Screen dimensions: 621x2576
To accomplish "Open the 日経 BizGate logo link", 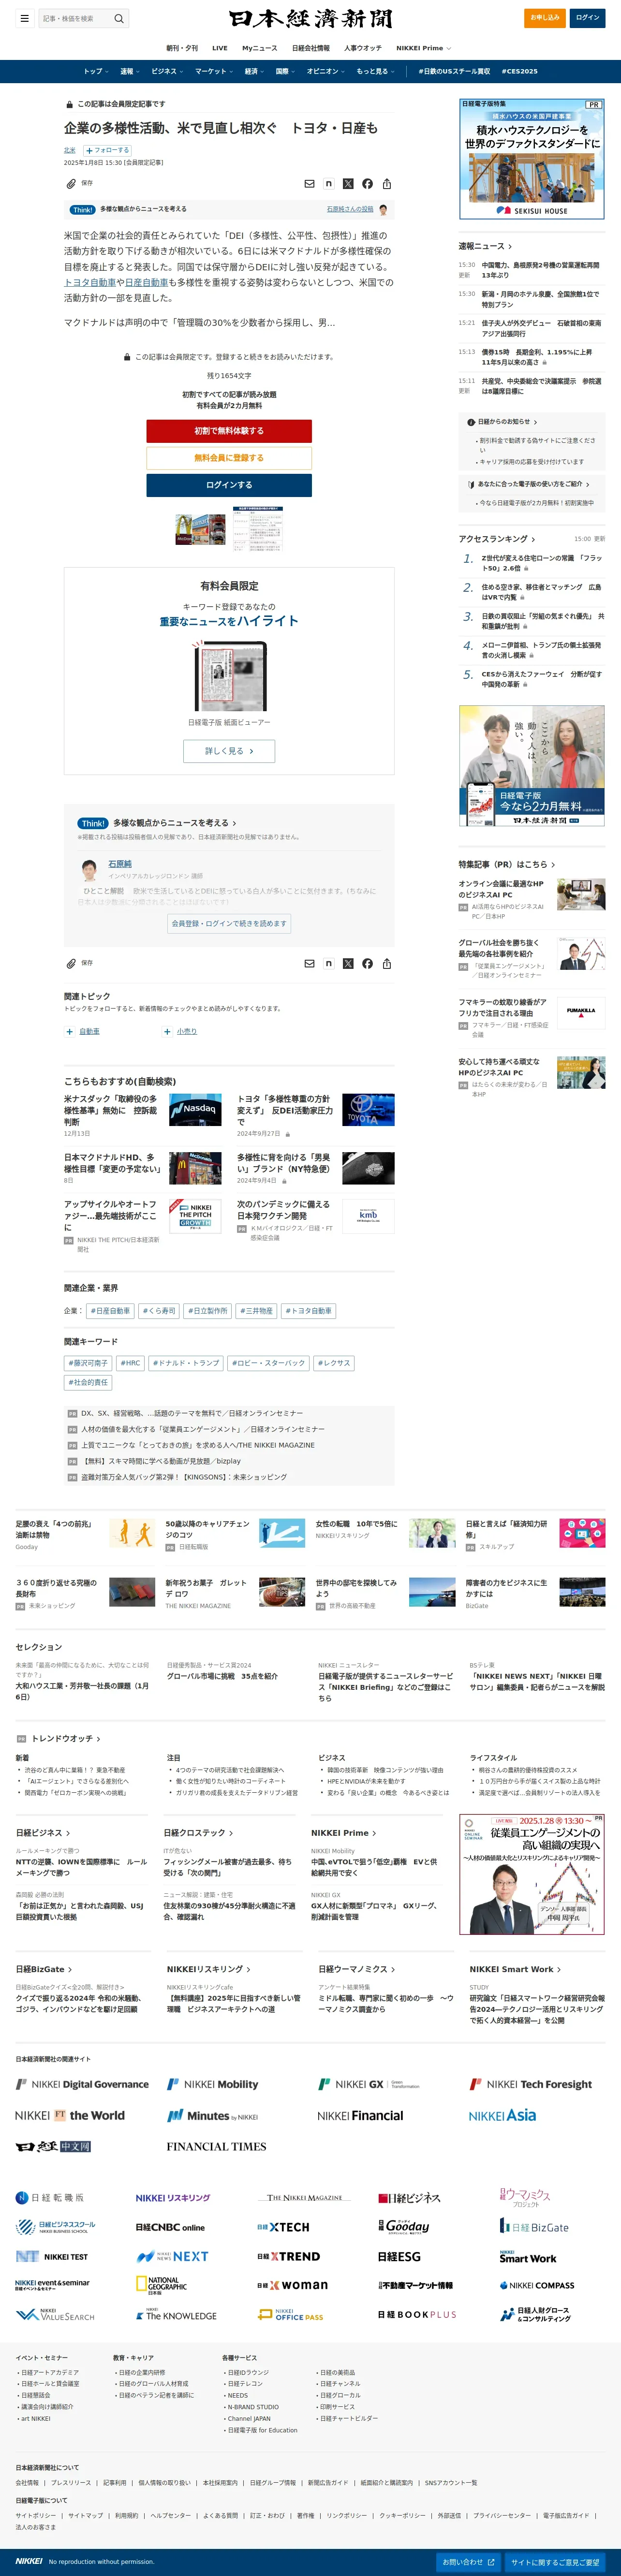I will click(x=534, y=2227).
